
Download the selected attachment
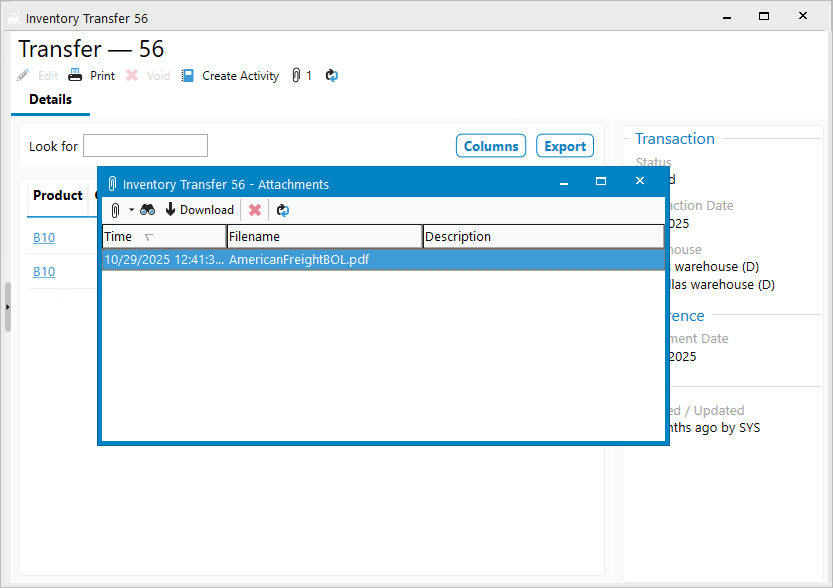click(x=199, y=210)
